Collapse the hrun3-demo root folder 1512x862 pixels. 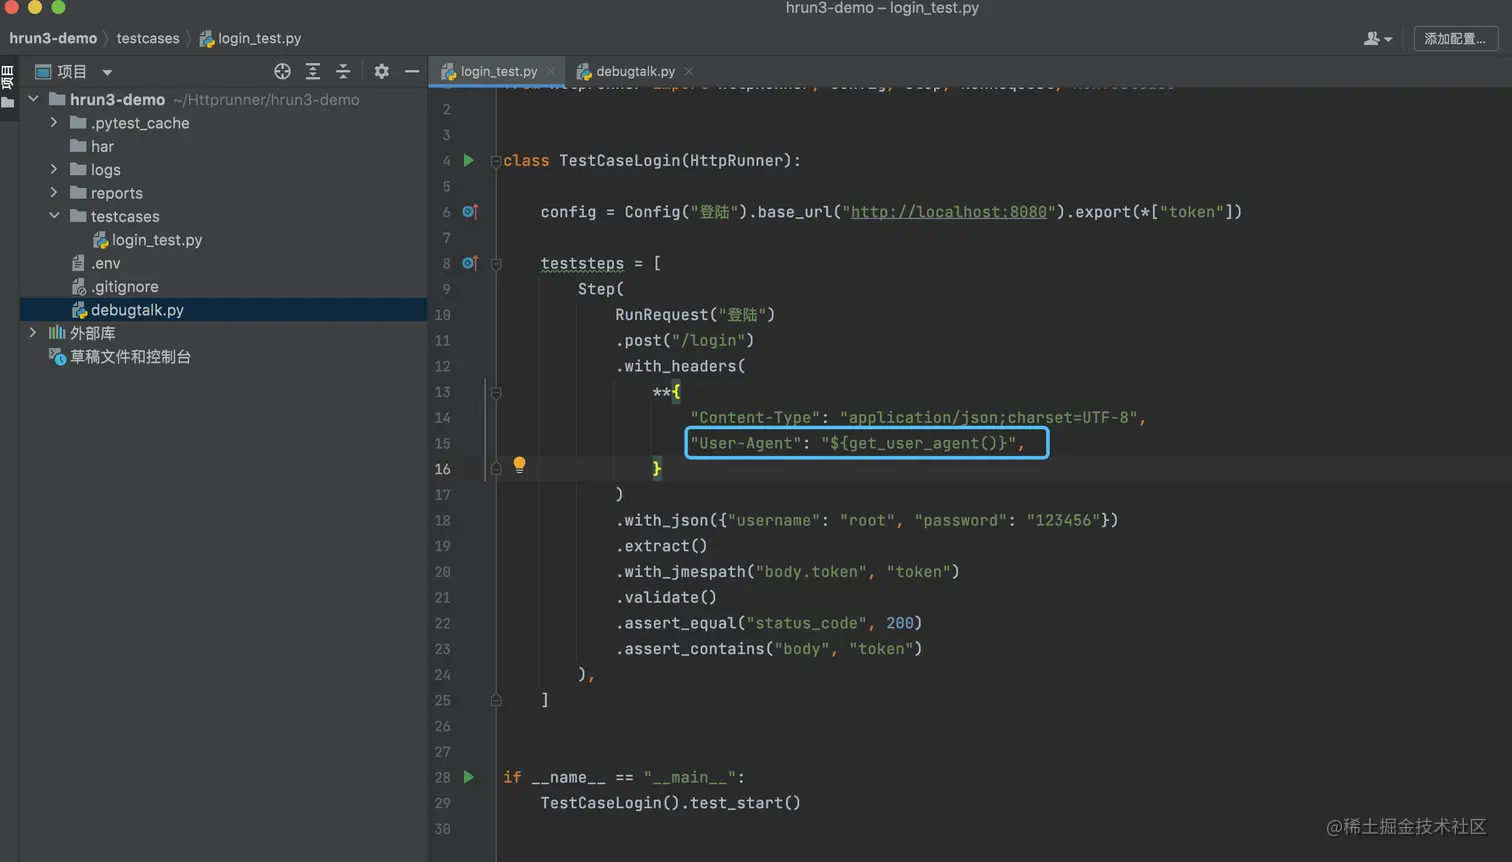coord(33,99)
